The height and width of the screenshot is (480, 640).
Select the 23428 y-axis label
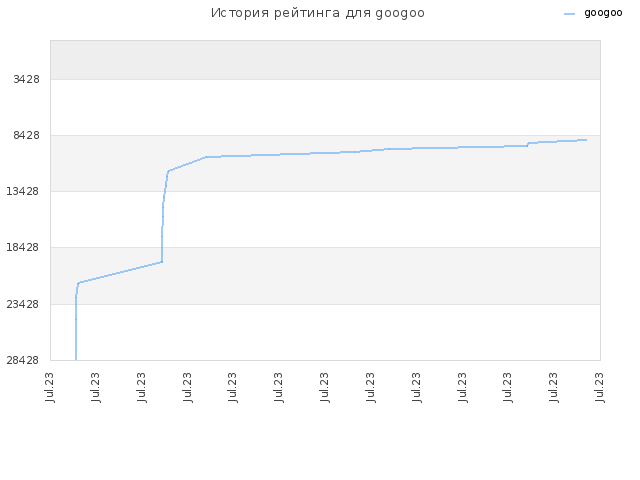click(x=23, y=304)
